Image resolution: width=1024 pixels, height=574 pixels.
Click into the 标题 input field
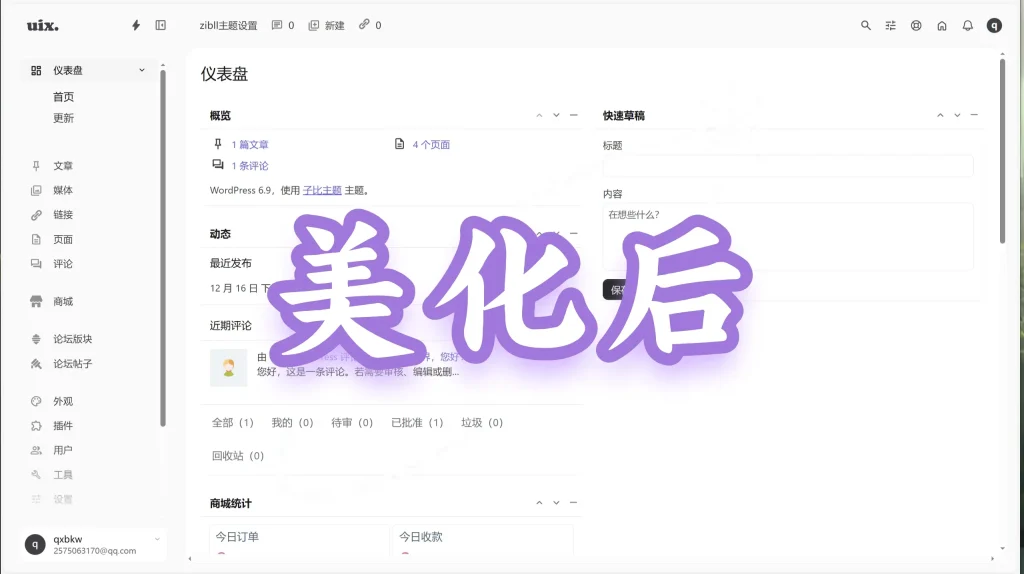coord(788,166)
